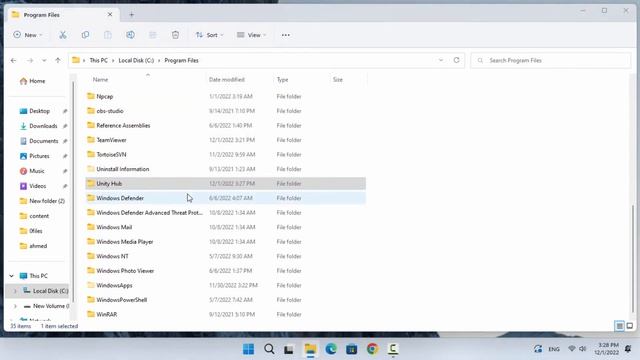Switch to large icons view in status bar
The image size is (640, 360).
click(630, 326)
